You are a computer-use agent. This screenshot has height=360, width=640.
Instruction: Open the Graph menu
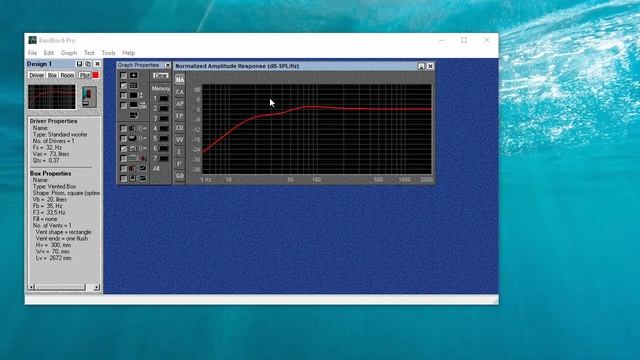coord(69,53)
